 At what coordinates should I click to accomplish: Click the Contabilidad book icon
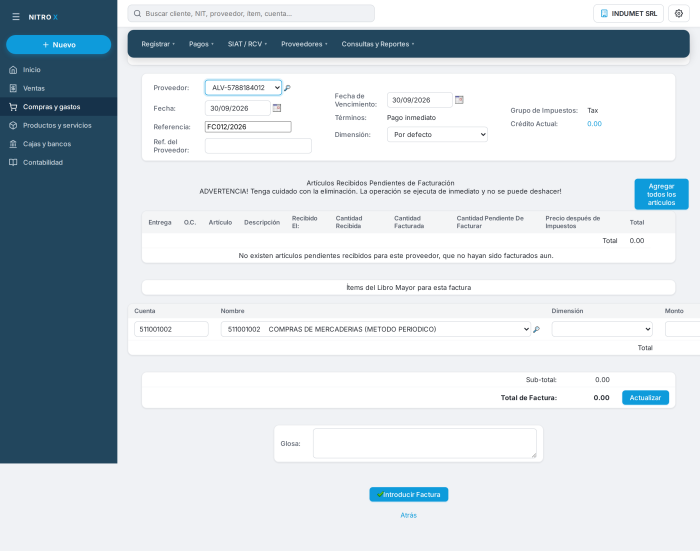pyautogui.click(x=13, y=163)
